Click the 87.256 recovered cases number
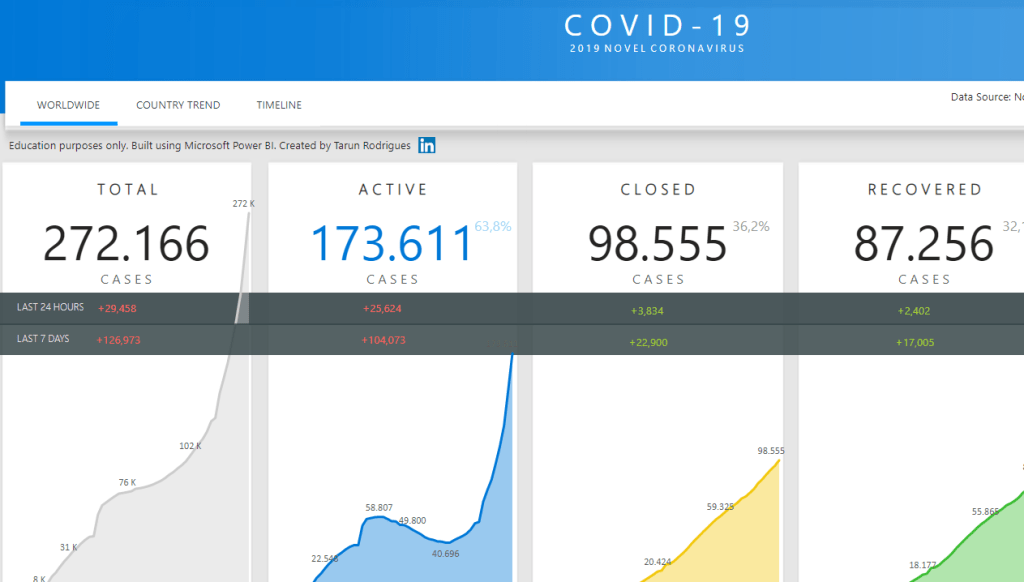The image size is (1024, 582). 923,243
